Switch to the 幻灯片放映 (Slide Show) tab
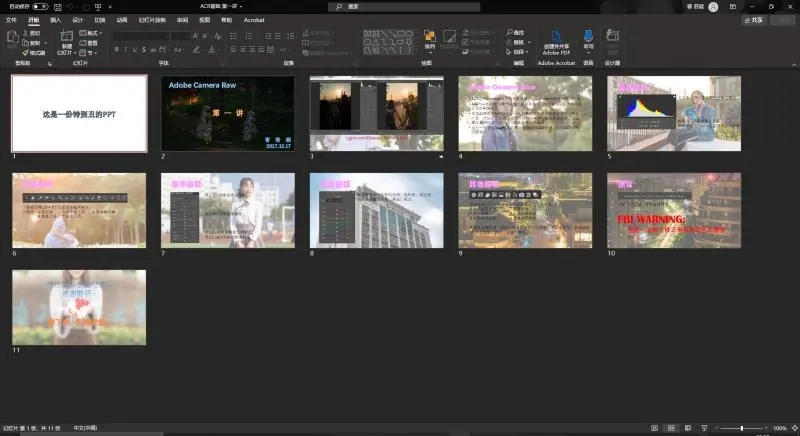Screen dimensions: 800x436 152,20
